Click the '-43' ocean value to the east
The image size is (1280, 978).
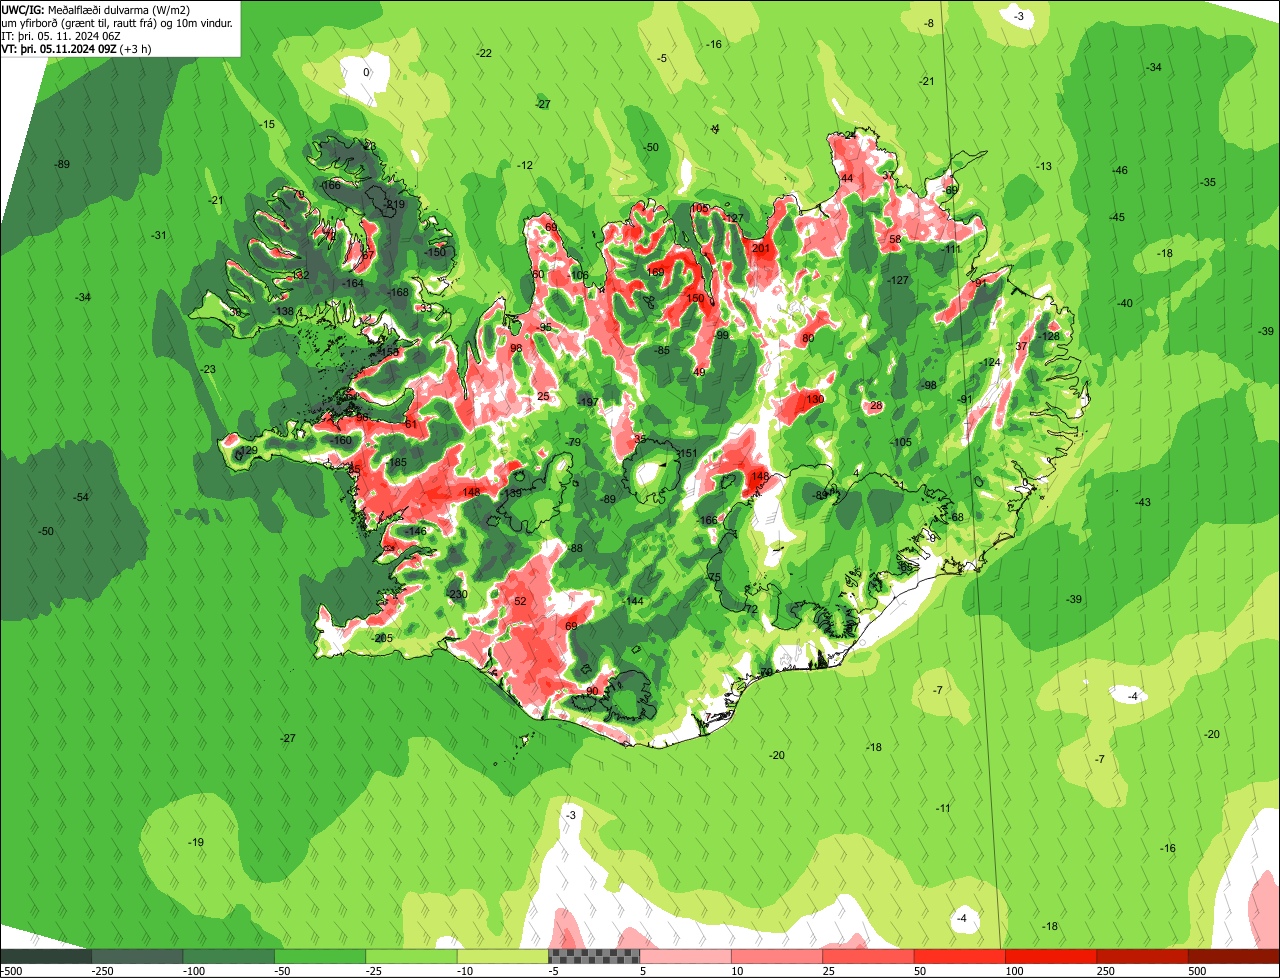click(x=1143, y=502)
